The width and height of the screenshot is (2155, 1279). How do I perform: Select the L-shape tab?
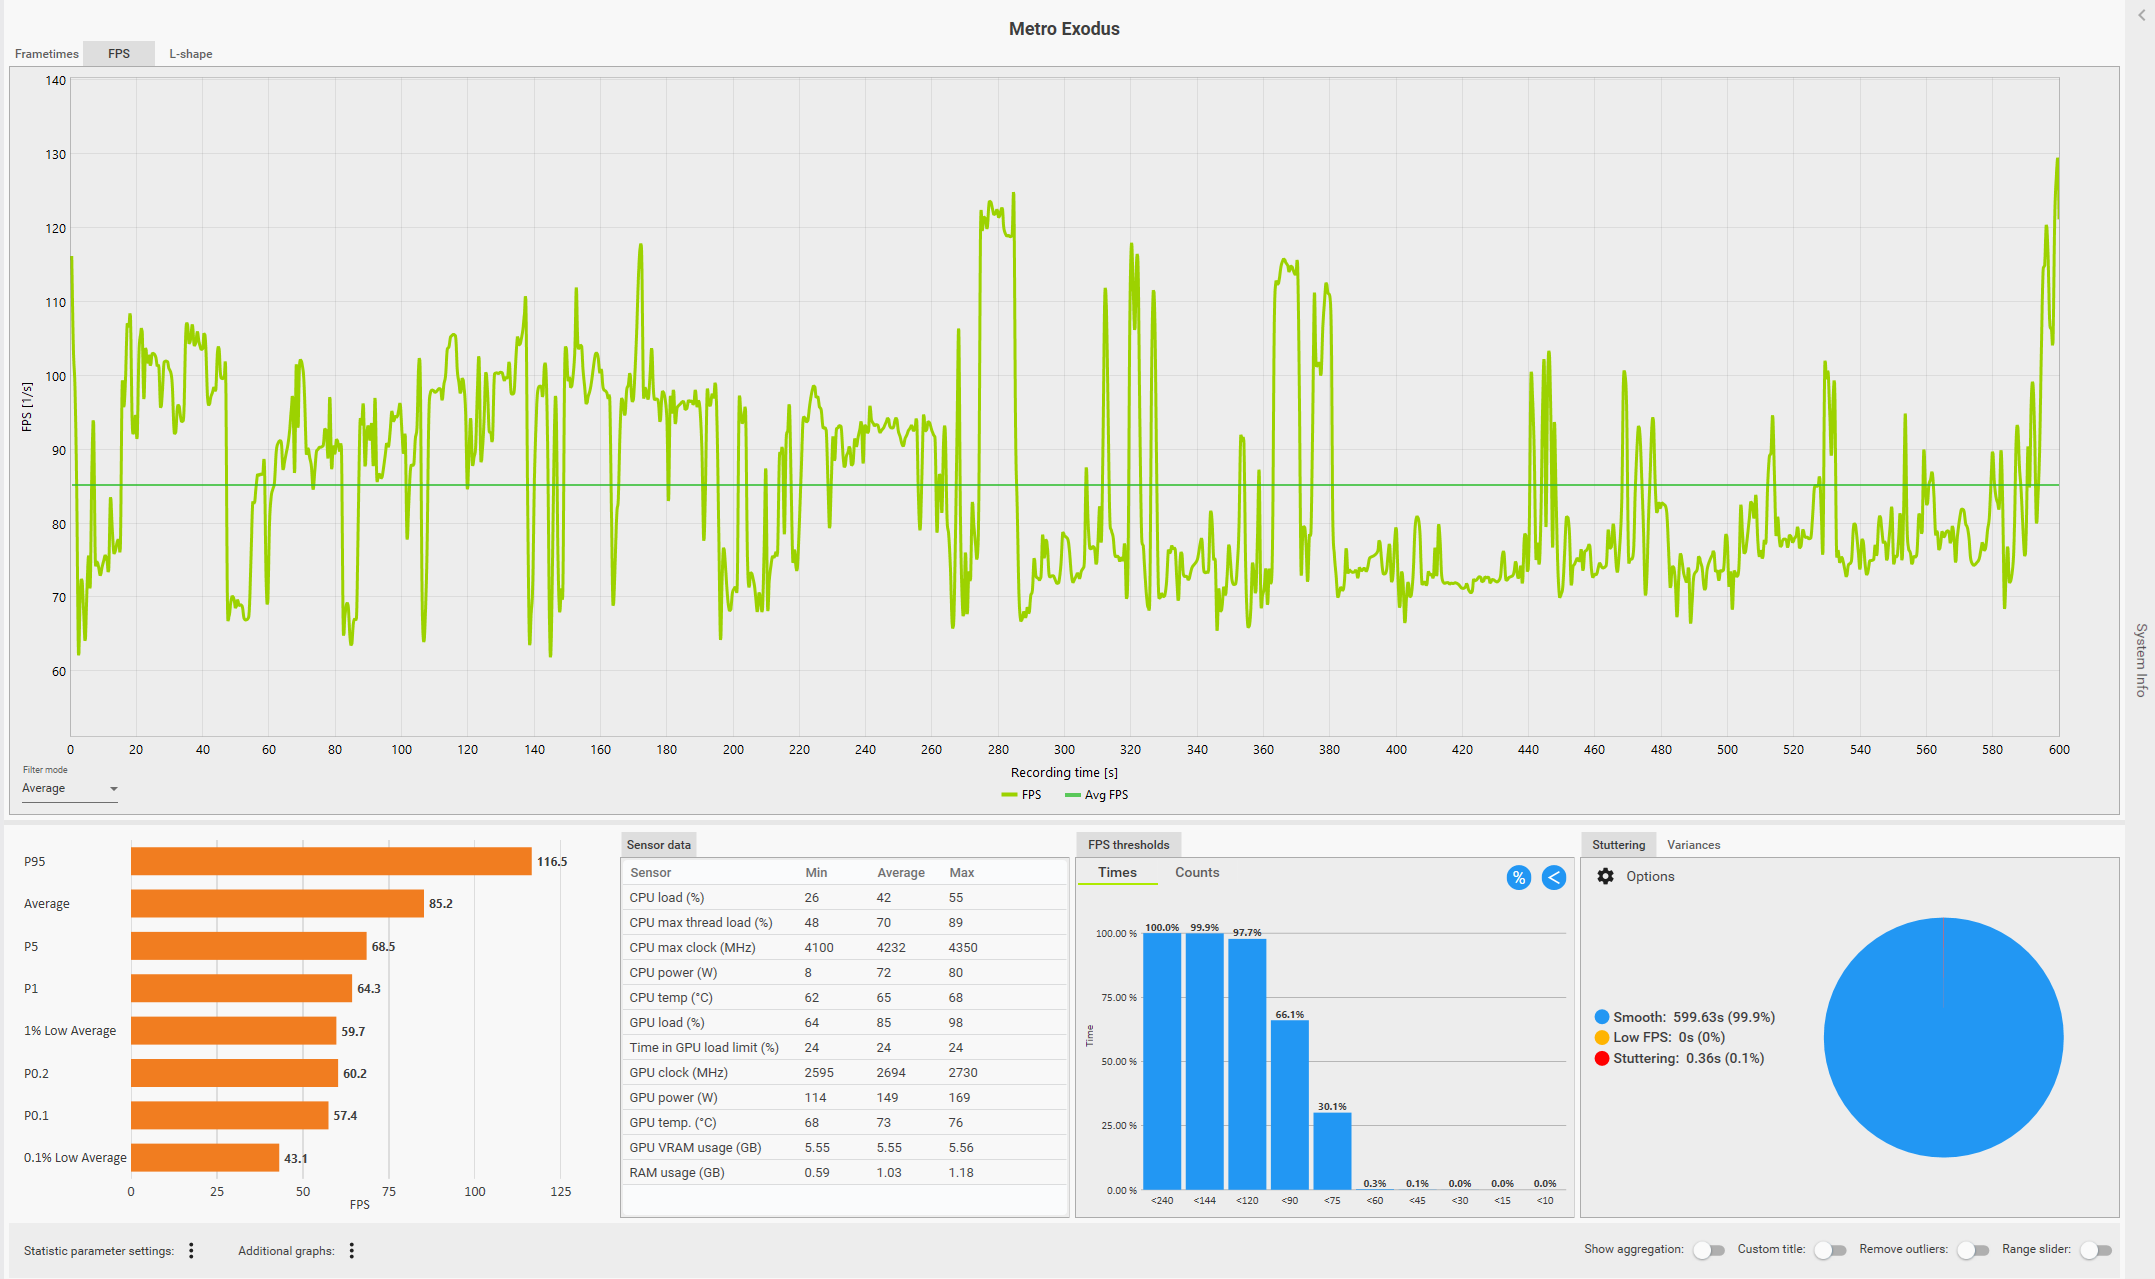point(190,54)
